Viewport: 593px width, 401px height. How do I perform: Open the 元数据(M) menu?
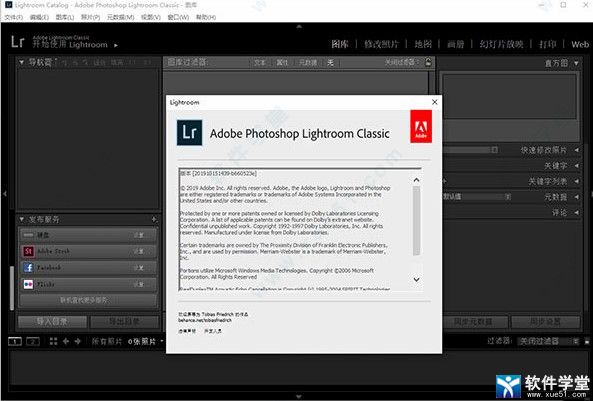pos(120,17)
